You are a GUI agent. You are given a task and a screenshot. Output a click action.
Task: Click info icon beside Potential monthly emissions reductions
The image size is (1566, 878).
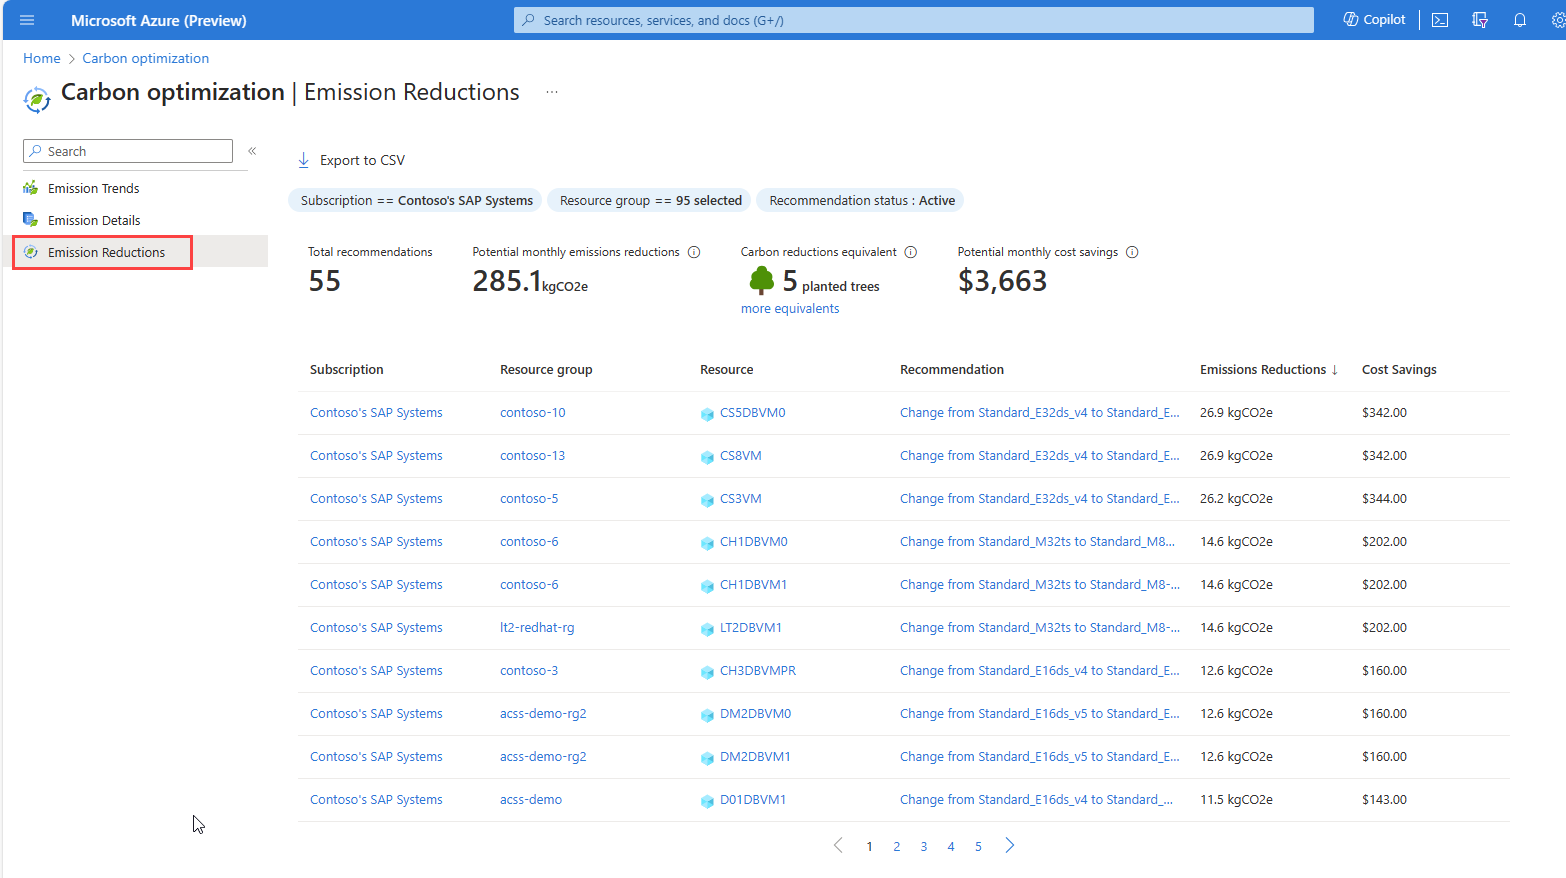tap(694, 252)
